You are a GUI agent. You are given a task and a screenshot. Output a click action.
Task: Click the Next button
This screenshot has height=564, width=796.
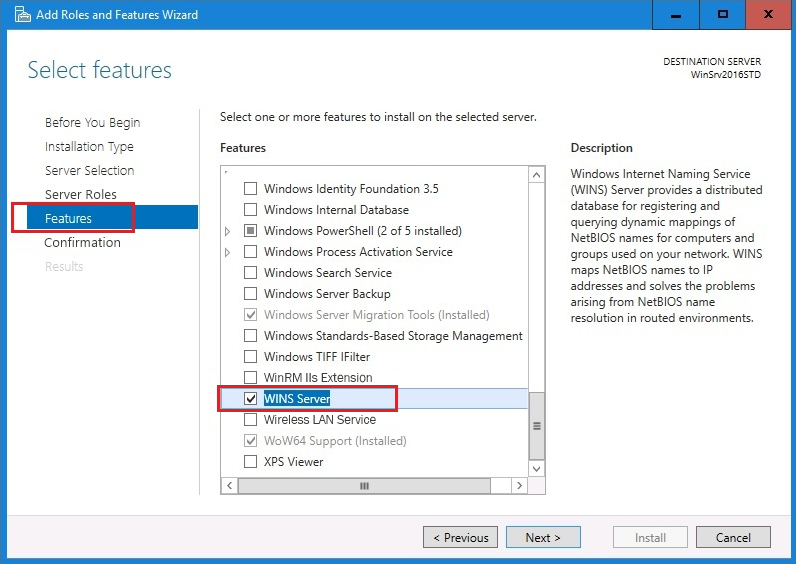coord(542,537)
